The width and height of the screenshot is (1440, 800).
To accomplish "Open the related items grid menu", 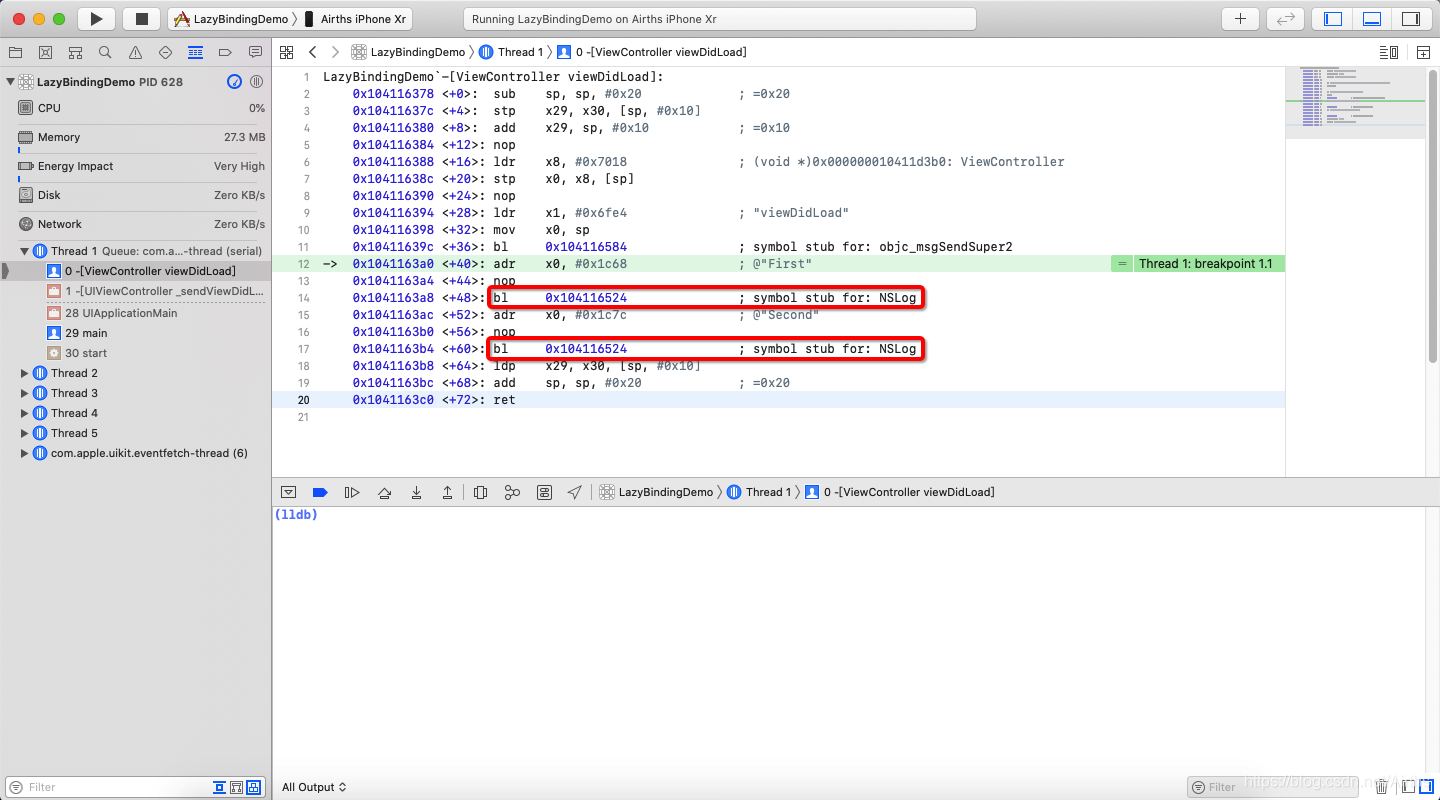I will click(x=287, y=52).
